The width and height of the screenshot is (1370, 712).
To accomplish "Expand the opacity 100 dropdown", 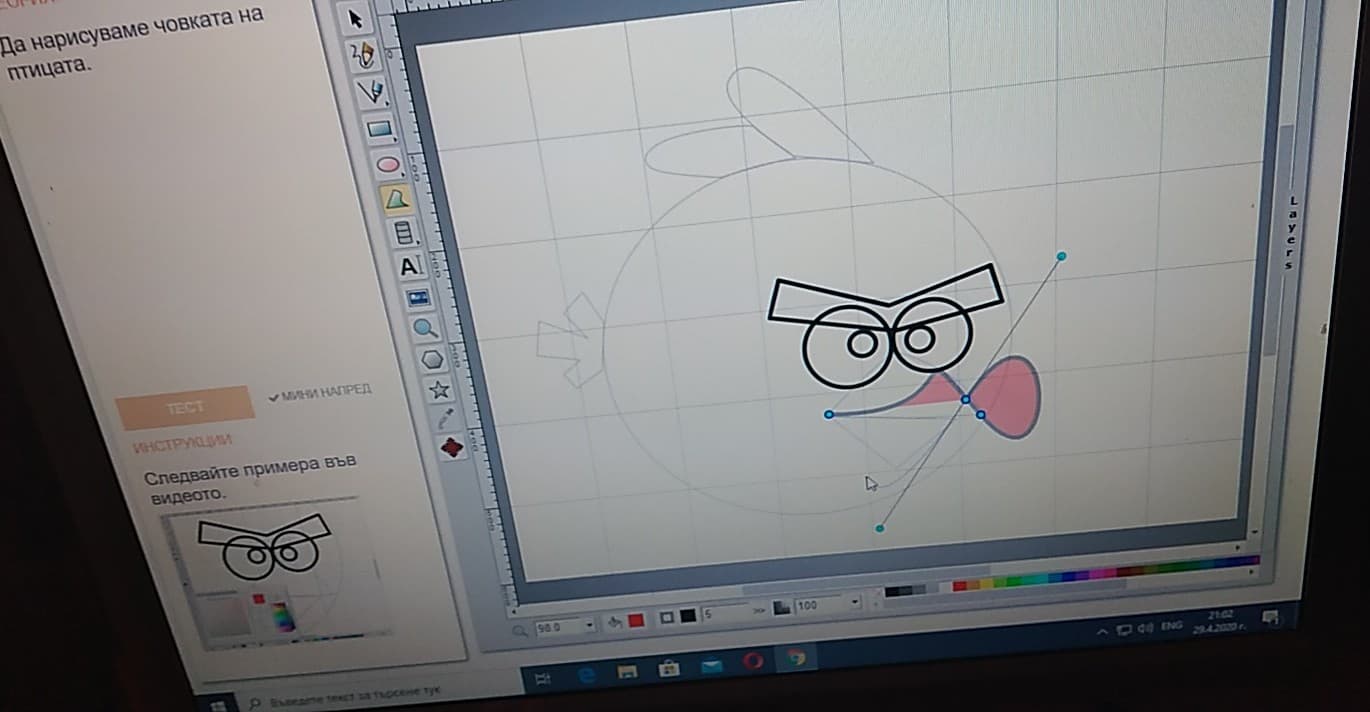I will 854,603.
